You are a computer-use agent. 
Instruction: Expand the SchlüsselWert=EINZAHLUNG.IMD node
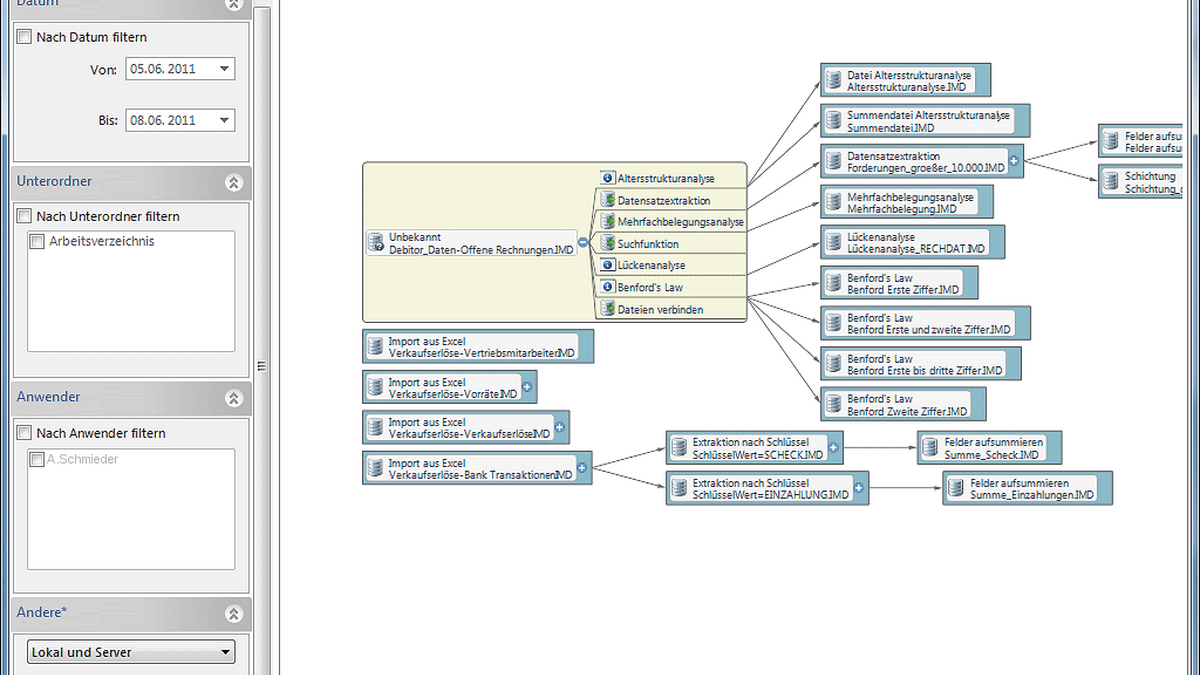[x=858, y=489]
